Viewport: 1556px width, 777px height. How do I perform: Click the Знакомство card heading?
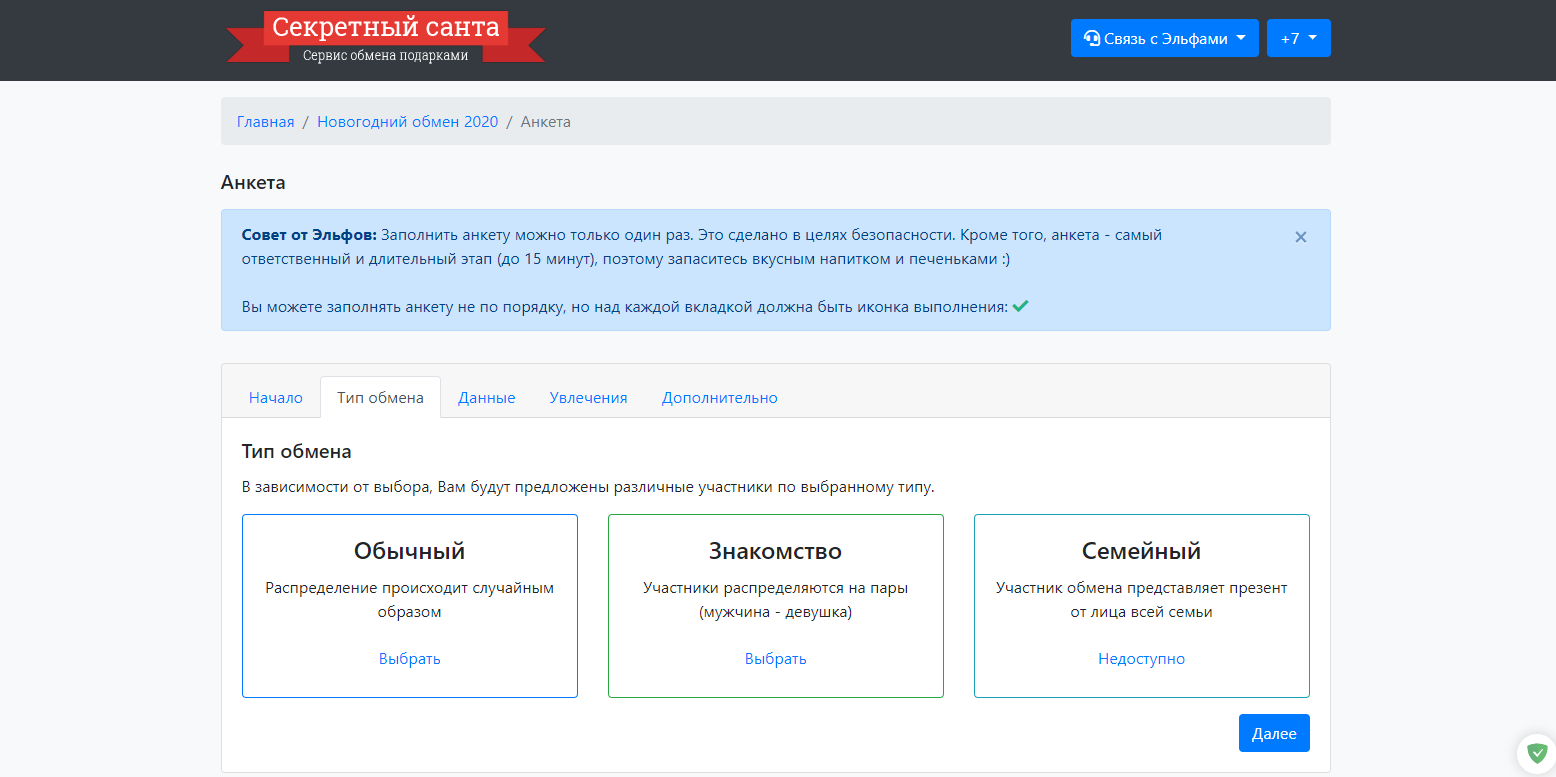(x=775, y=551)
